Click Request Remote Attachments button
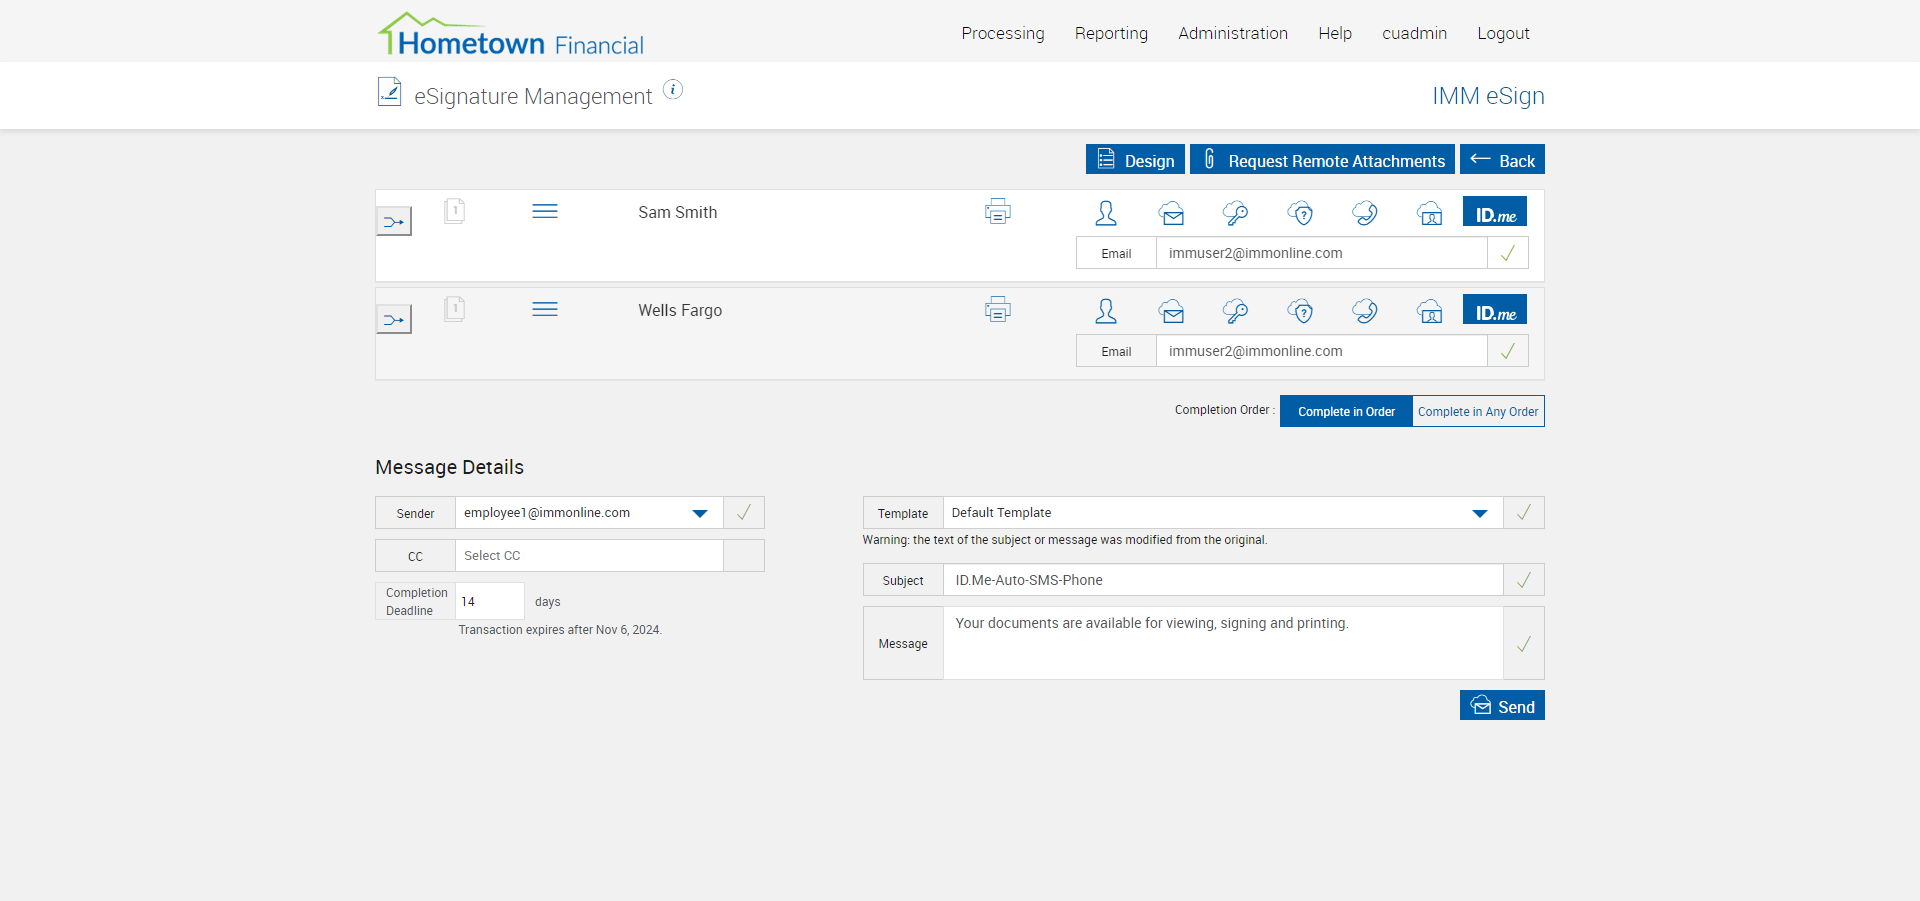 pyautogui.click(x=1322, y=159)
